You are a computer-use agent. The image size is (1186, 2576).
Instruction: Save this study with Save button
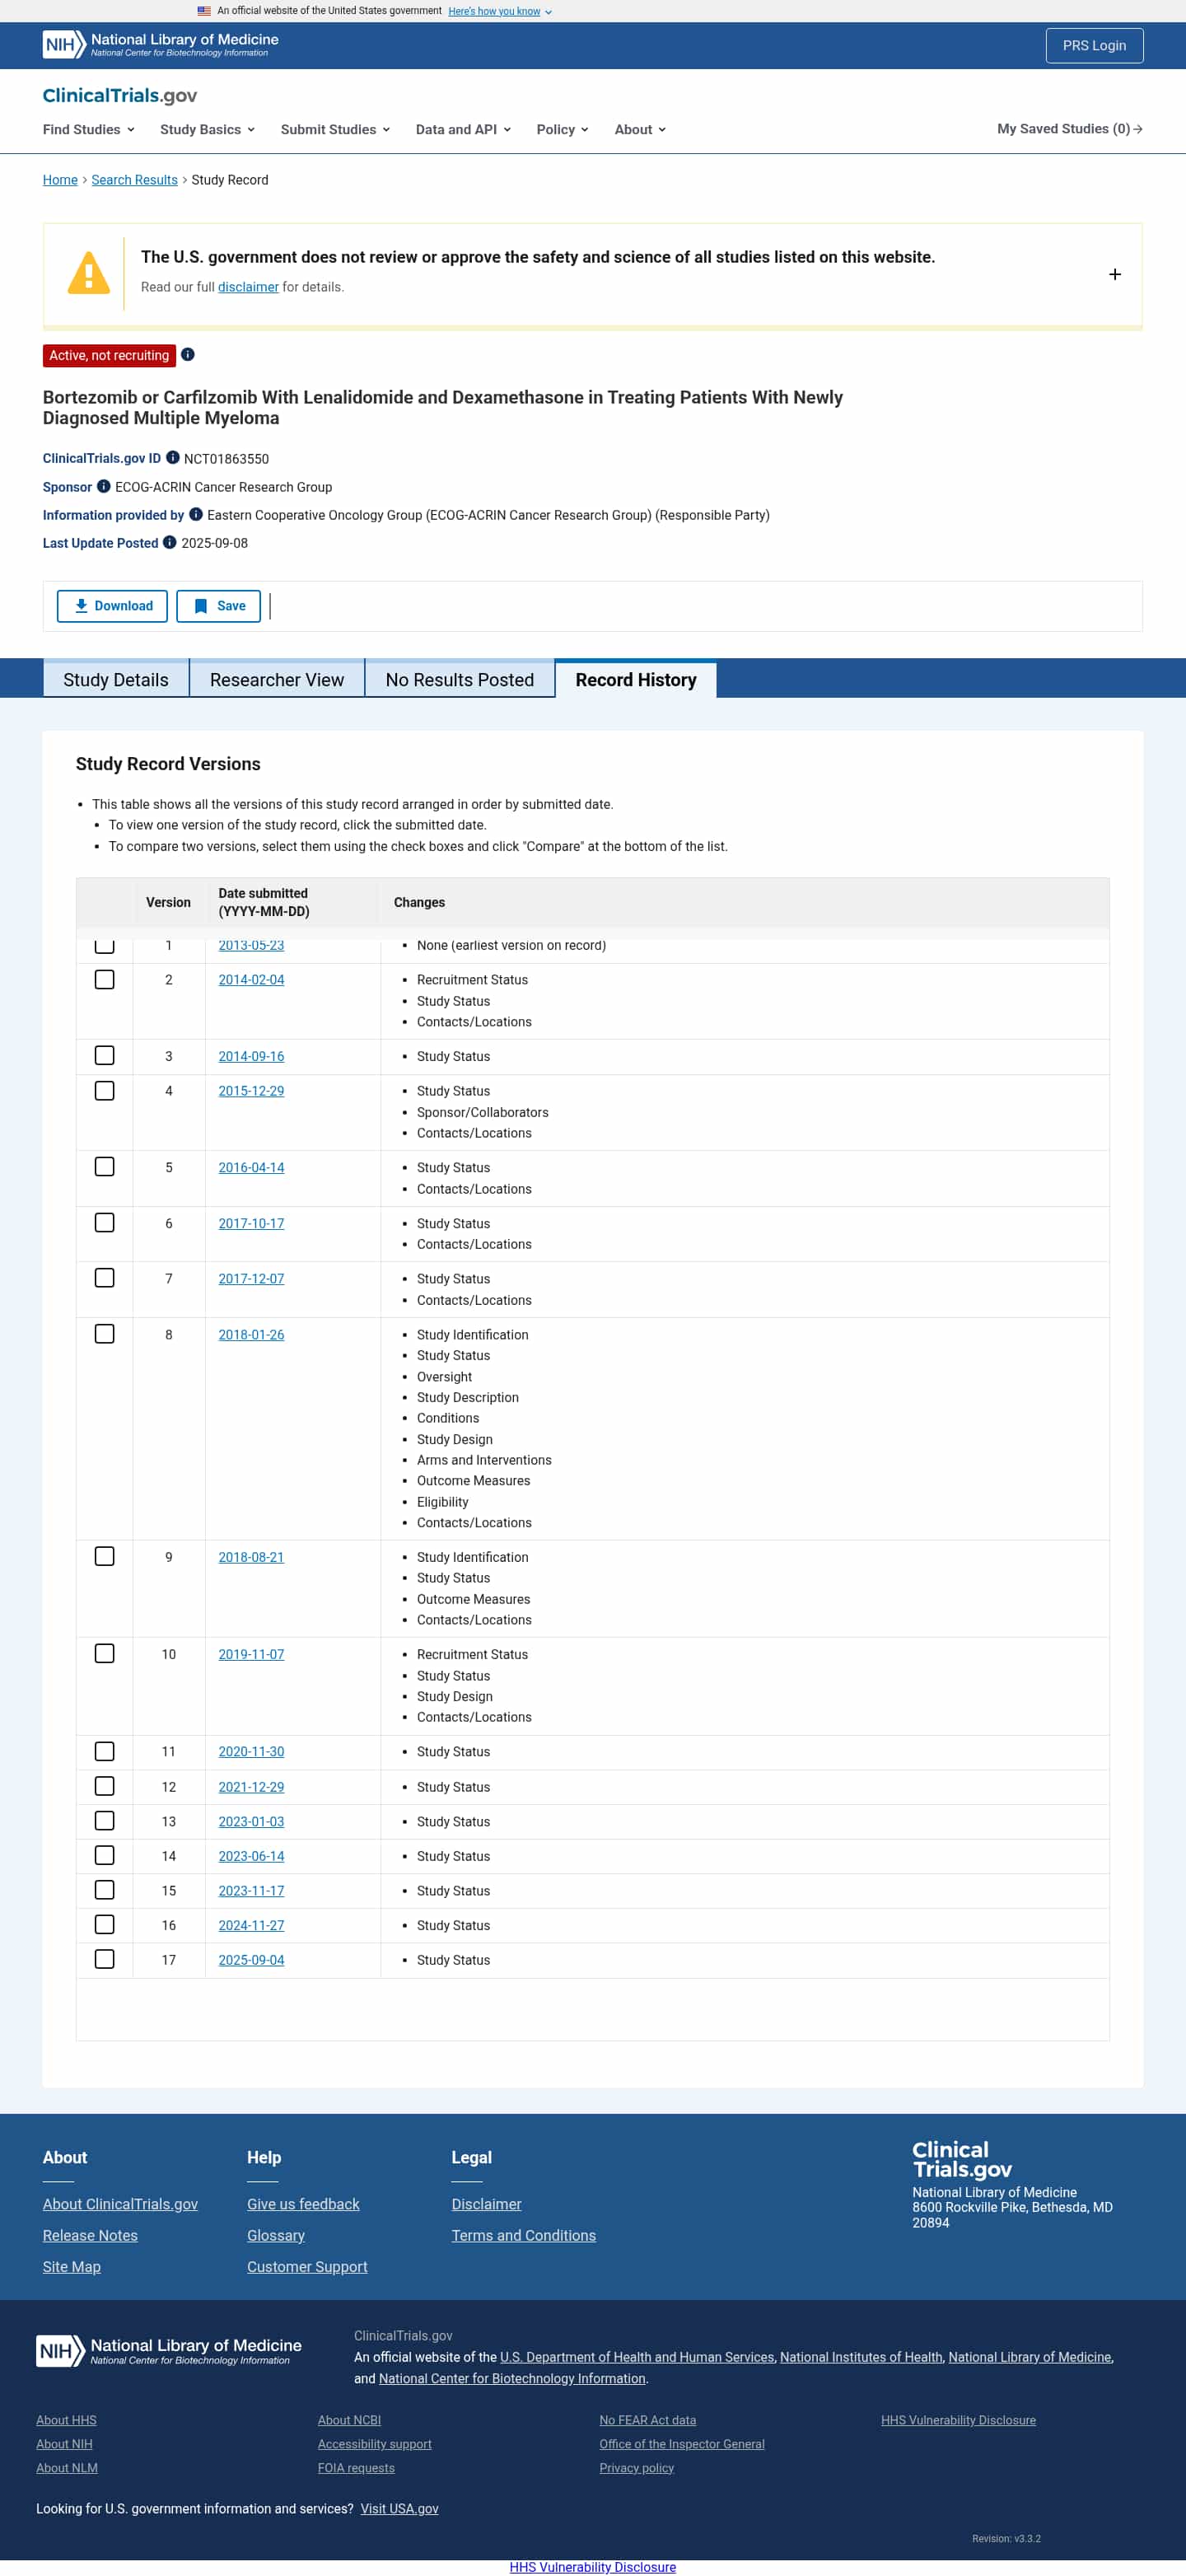coord(218,606)
